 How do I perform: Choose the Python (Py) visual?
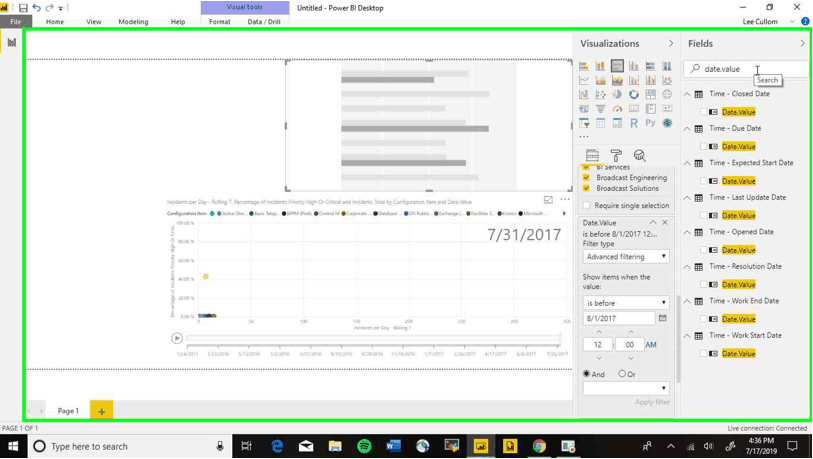point(650,123)
